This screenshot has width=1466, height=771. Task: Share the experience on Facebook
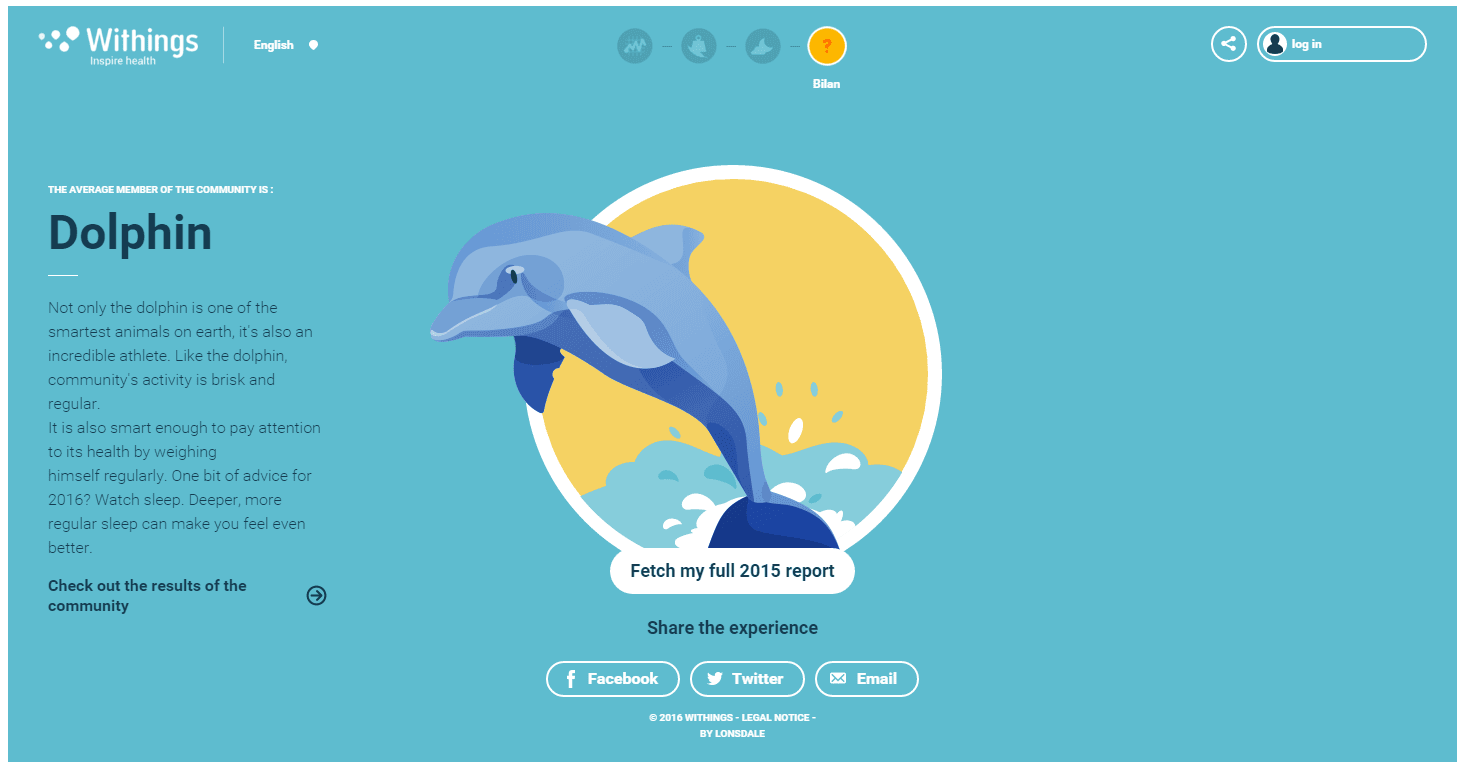click(613, 679)
